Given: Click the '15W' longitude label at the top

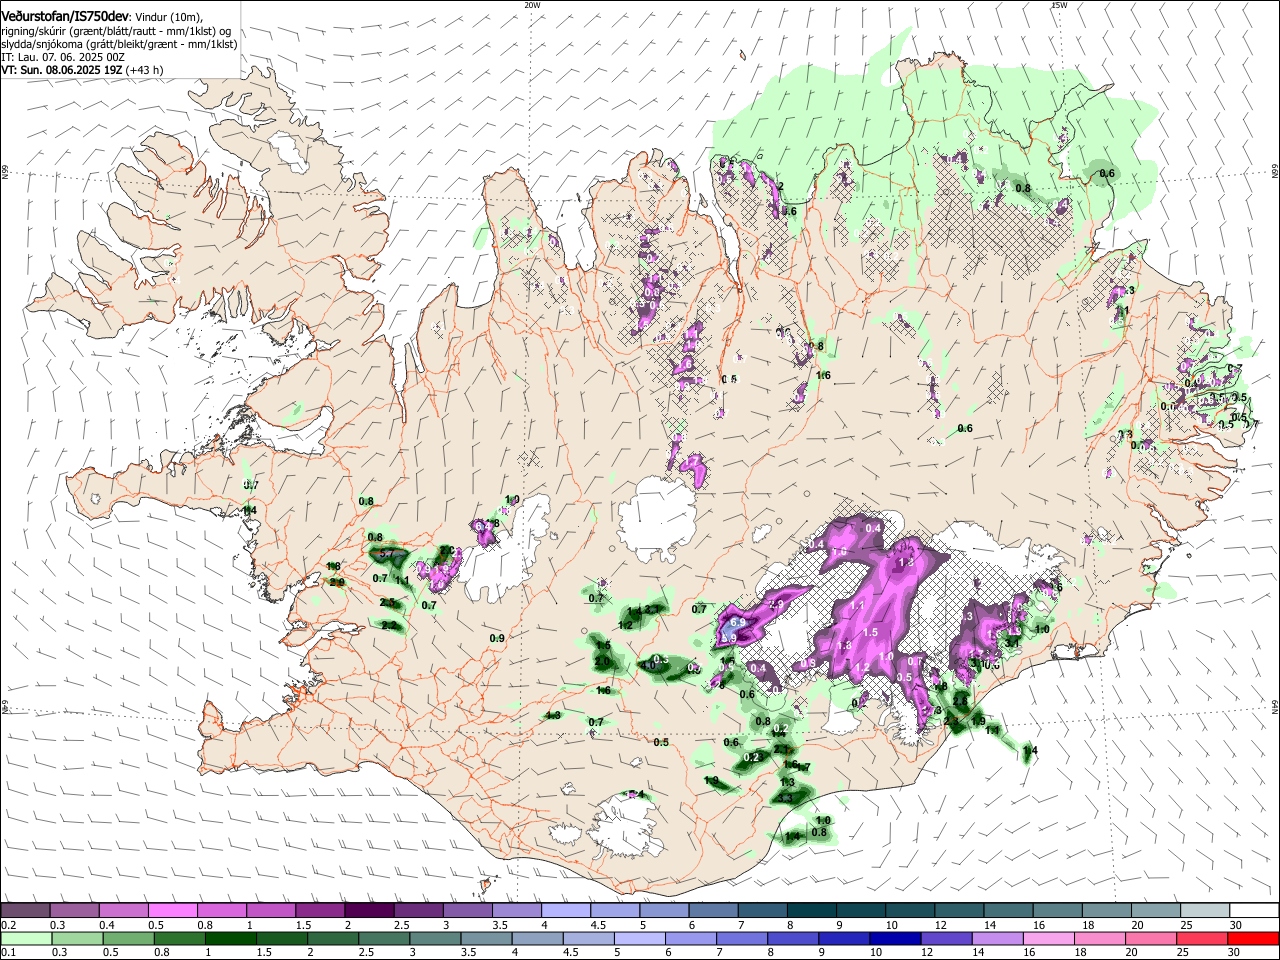Looking at the screenshot, I should [x=1059, y=5].
